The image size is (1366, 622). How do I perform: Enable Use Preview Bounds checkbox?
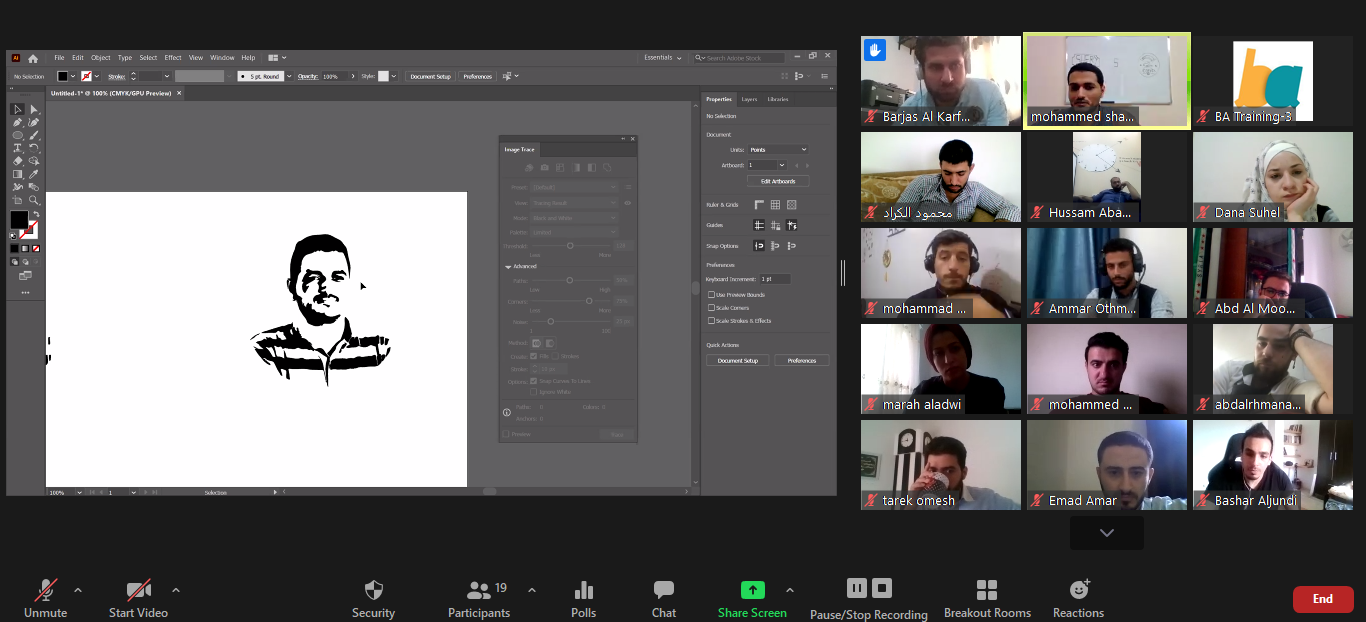(711, 295)
